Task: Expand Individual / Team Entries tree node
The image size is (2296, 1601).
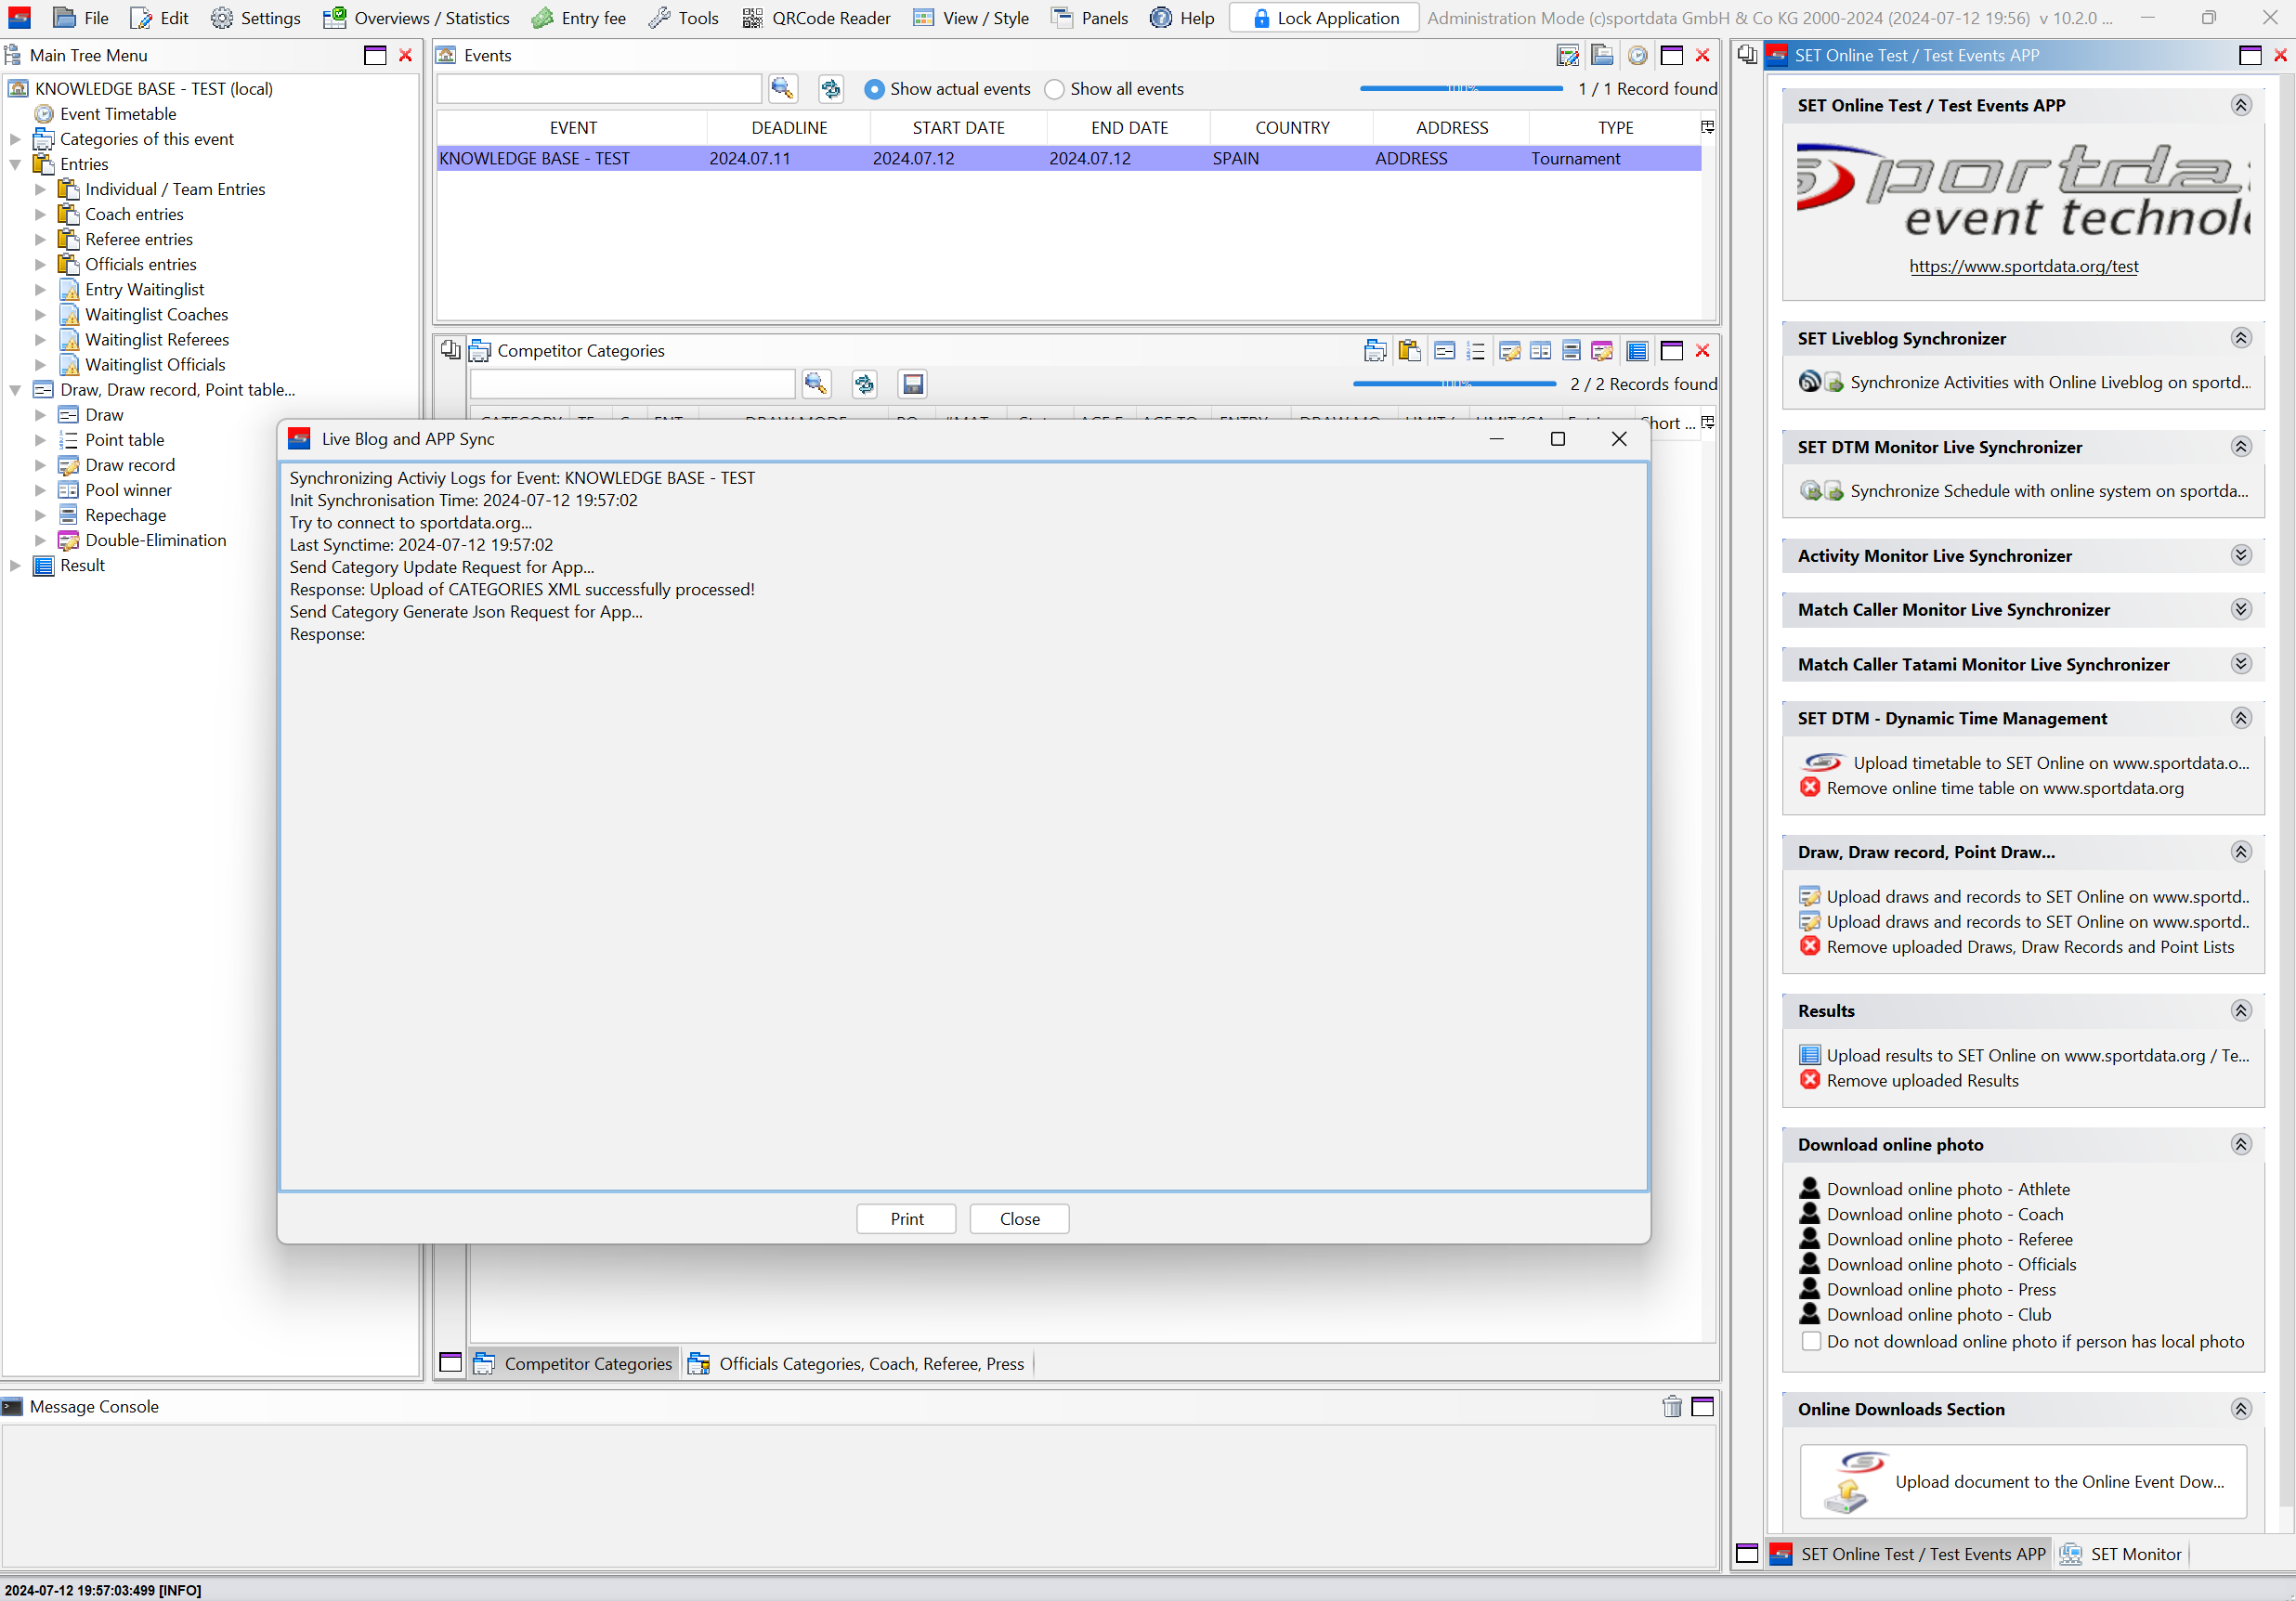Action: [40, 189]
